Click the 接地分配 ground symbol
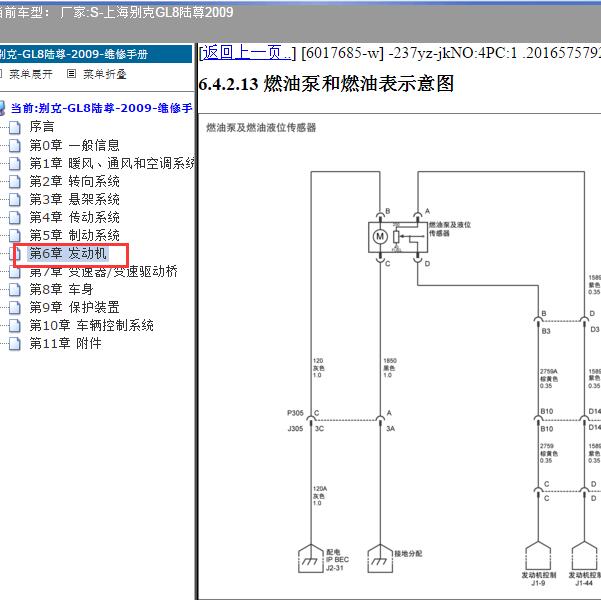 coord(380,558)
